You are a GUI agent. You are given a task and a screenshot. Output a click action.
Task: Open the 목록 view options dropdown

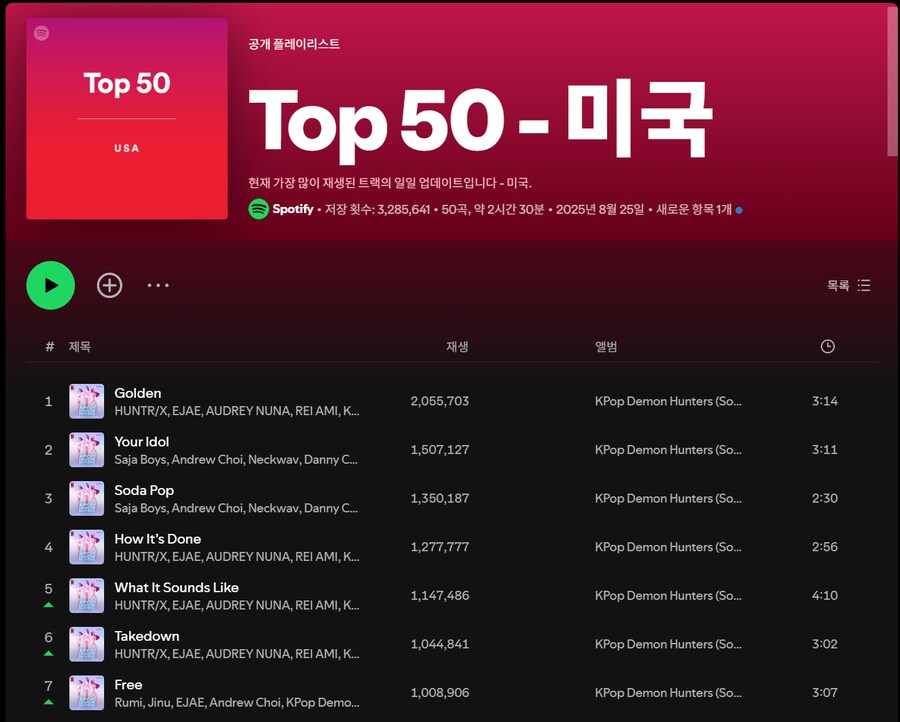[x=848, y=285]
